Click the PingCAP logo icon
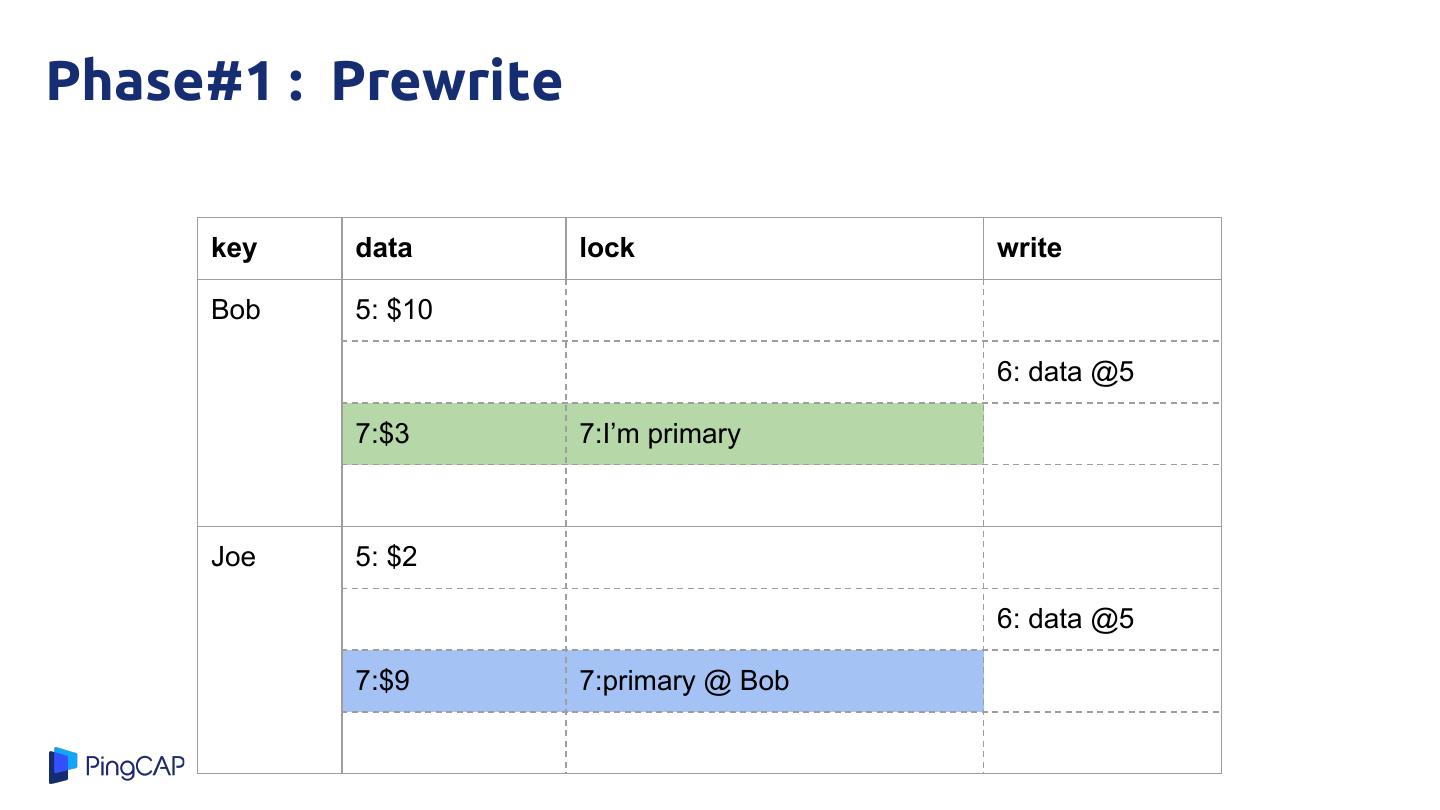Screen dimensions: 1440x810 (x=62, y=765)
